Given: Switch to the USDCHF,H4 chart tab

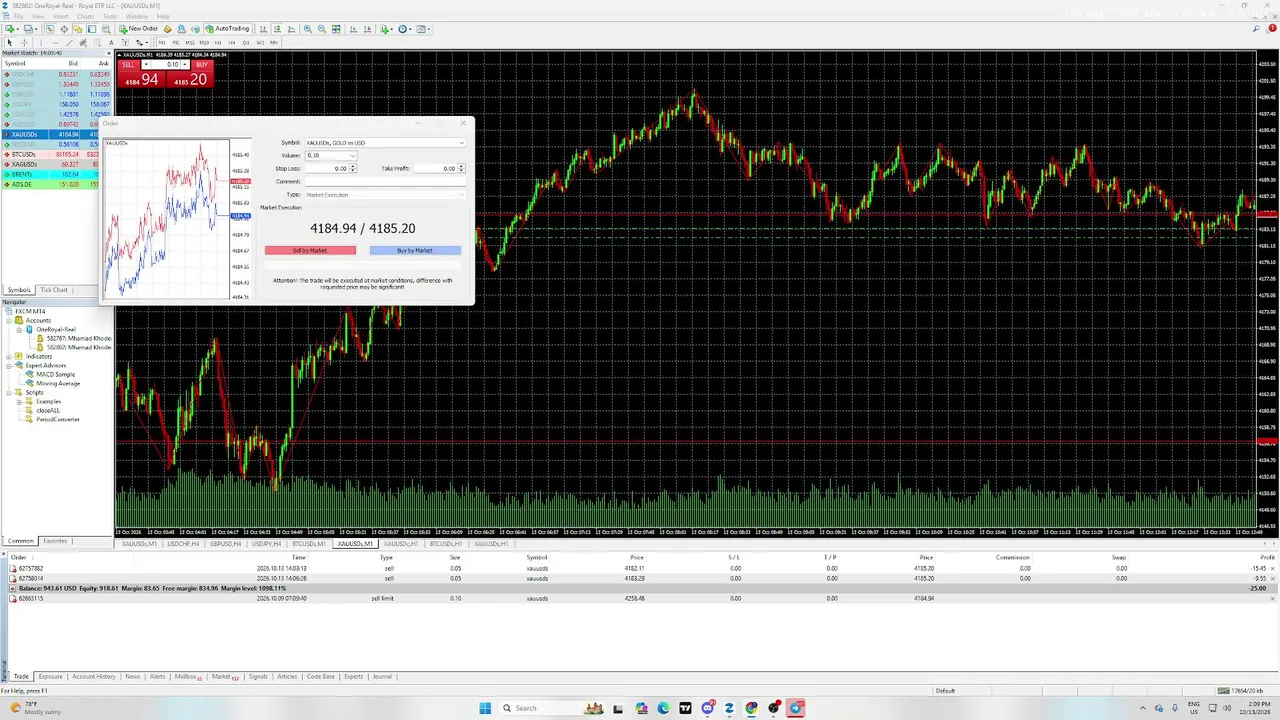Looking at the screenshot, I should (x=183, y=544).
